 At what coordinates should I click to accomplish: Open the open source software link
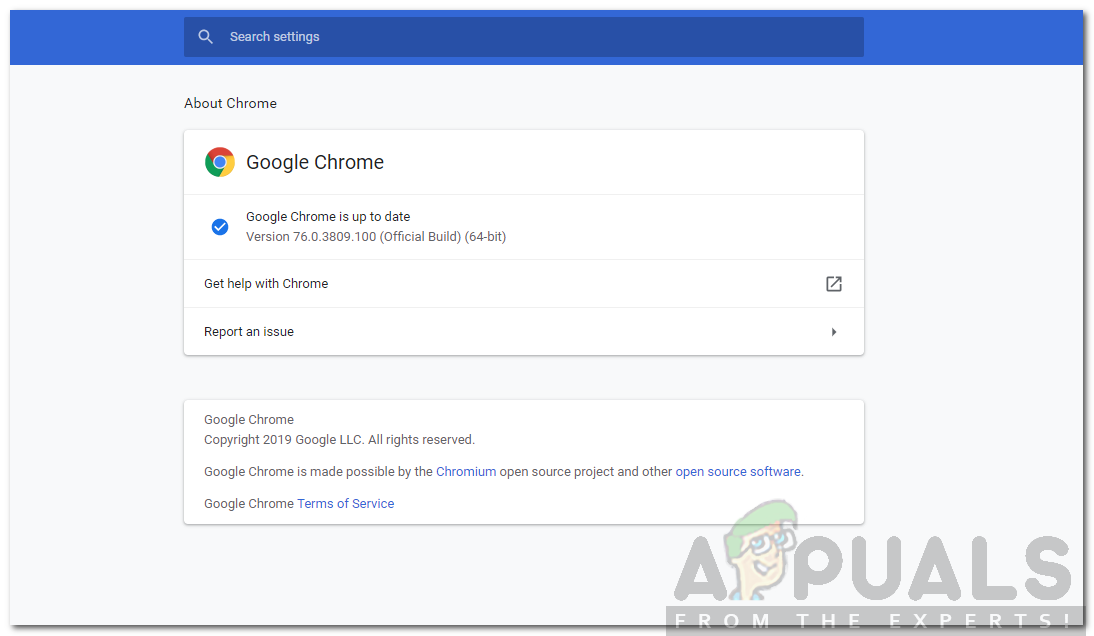[x=738, y=471]
